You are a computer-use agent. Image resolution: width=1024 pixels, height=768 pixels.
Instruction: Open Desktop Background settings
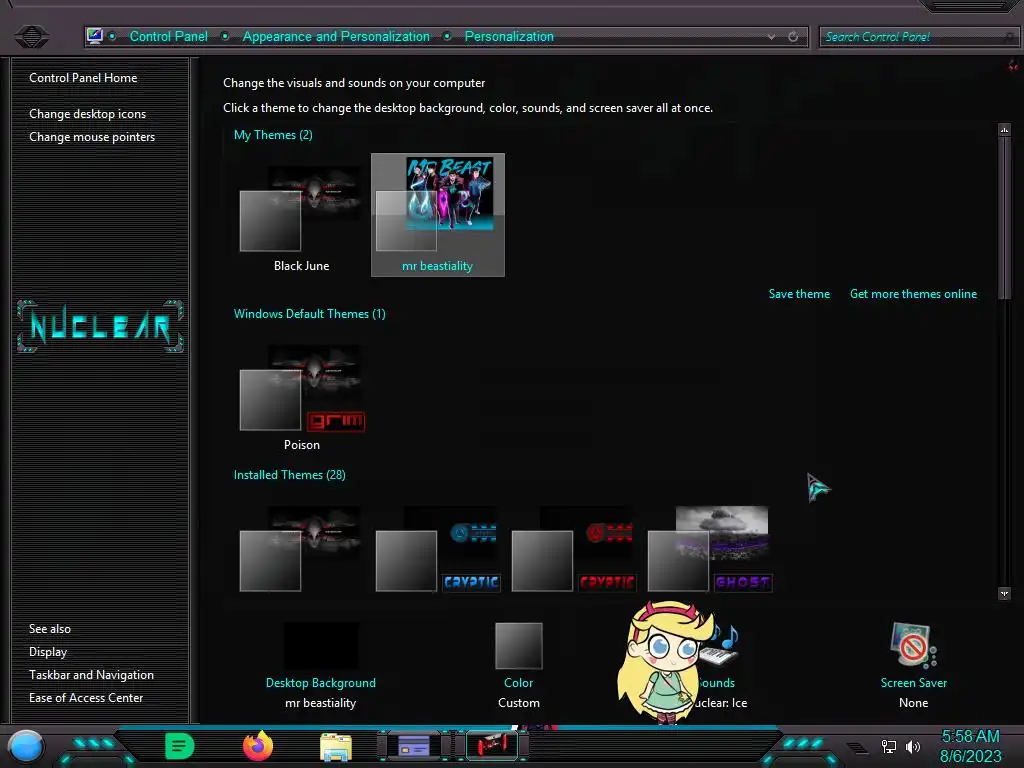click(x=321, y=682)
